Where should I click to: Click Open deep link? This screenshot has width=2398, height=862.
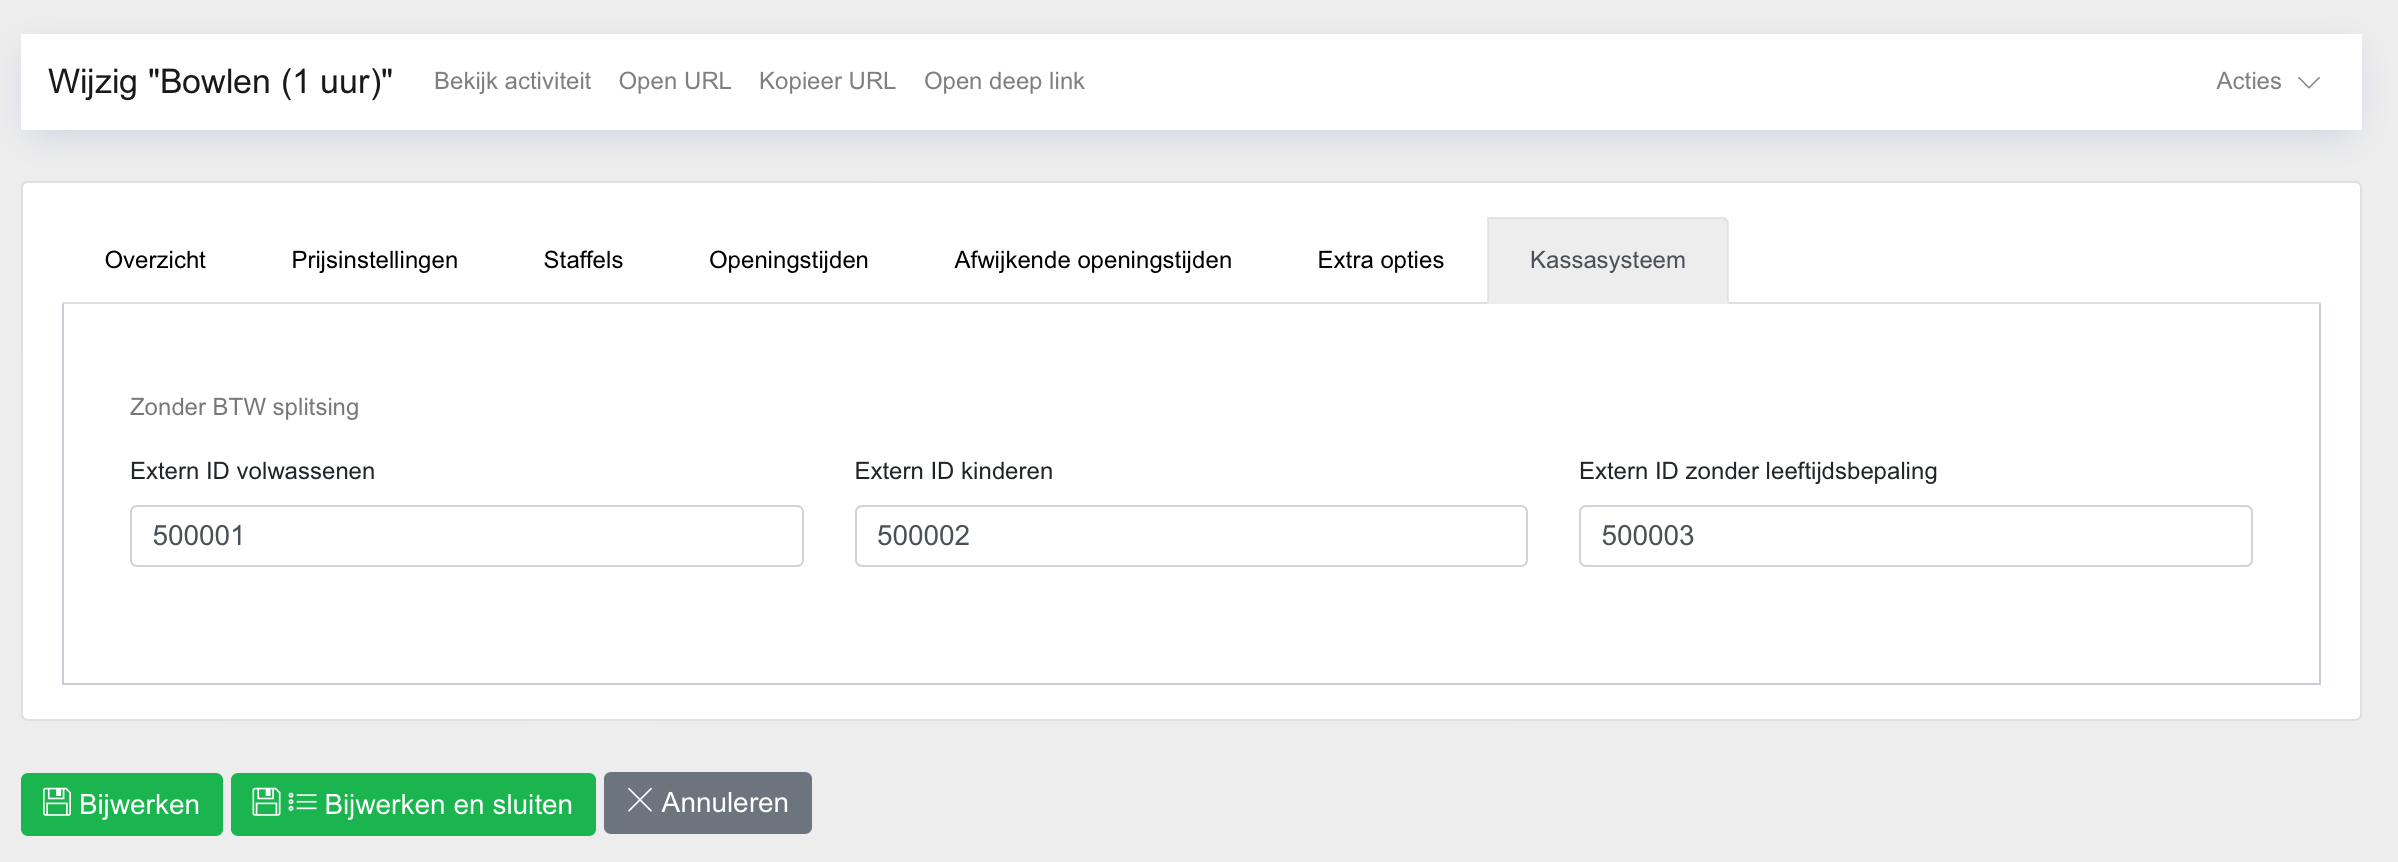pyautogui.click(x=1003, y=81)
